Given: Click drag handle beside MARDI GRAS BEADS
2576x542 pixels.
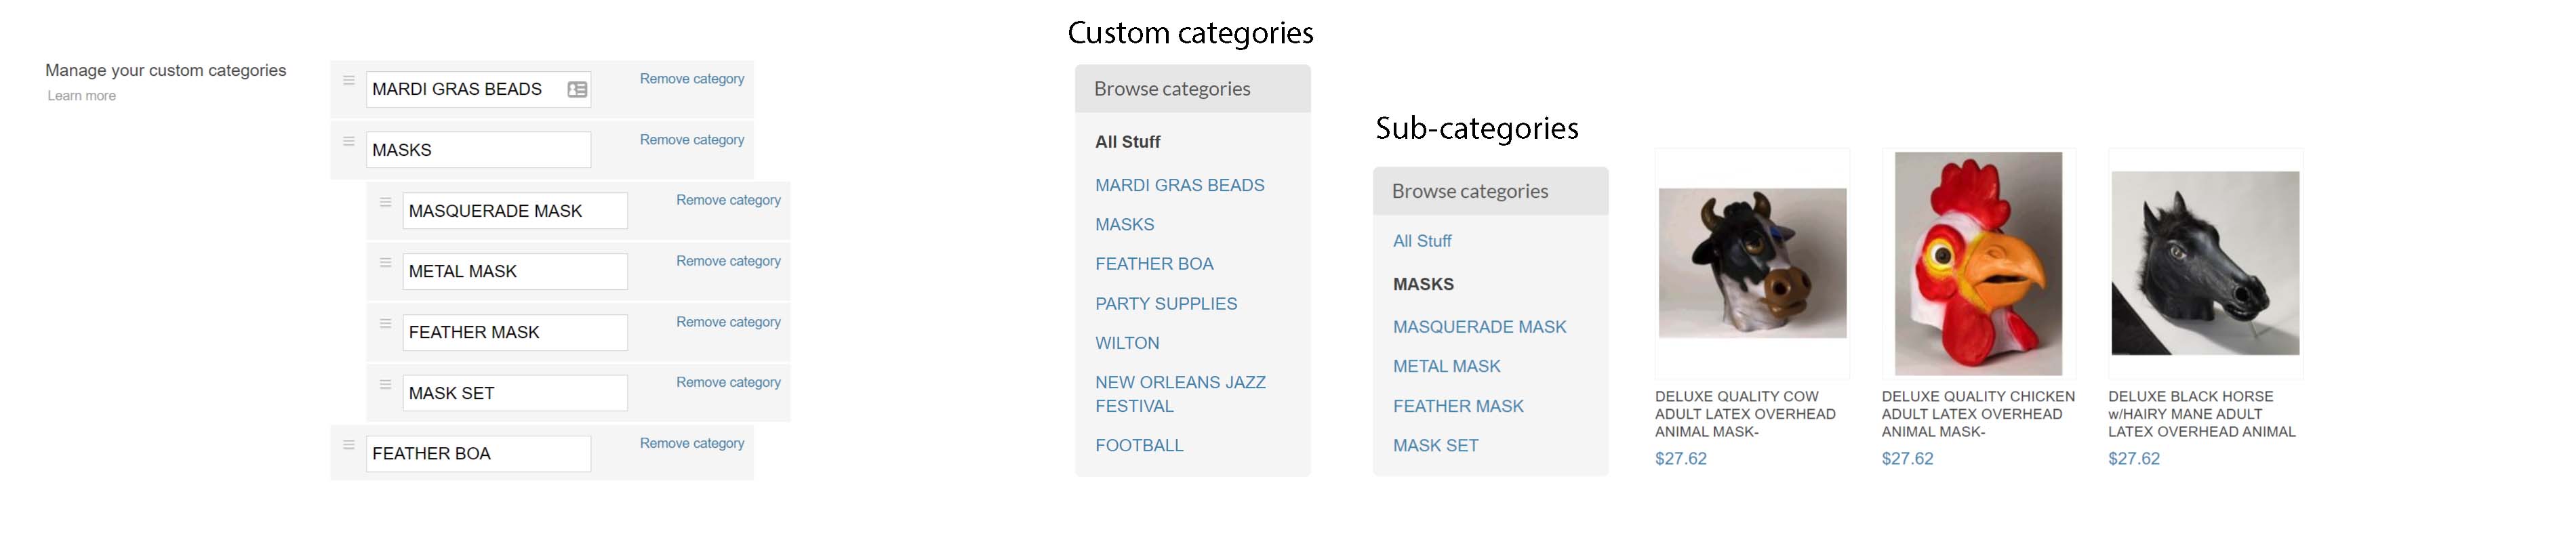Looking at the screenshot, I should click(x=349, y=80).
